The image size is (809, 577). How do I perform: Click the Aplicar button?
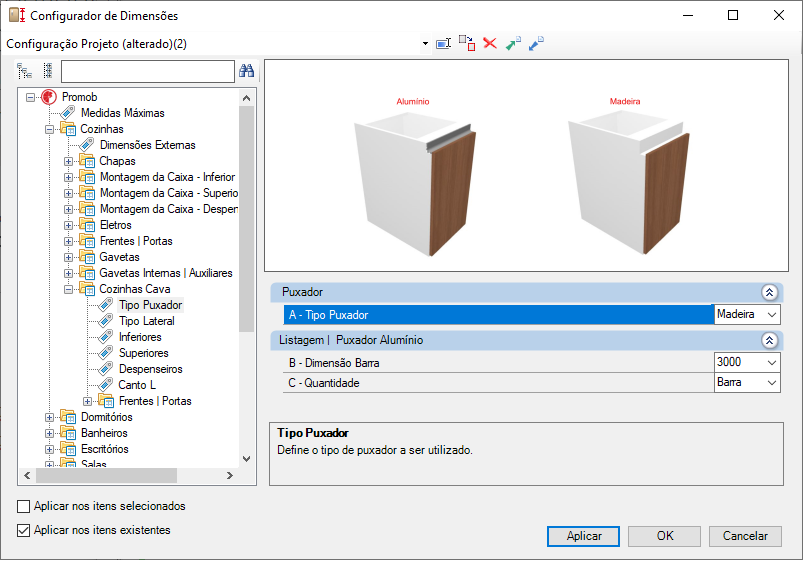[x=584, y=536]
